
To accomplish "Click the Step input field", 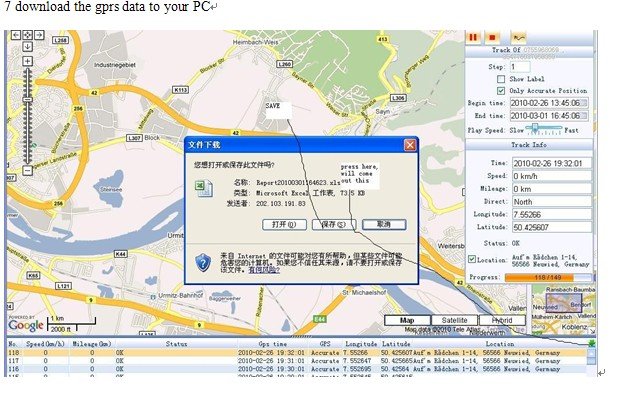I will (x=520, y=66).
